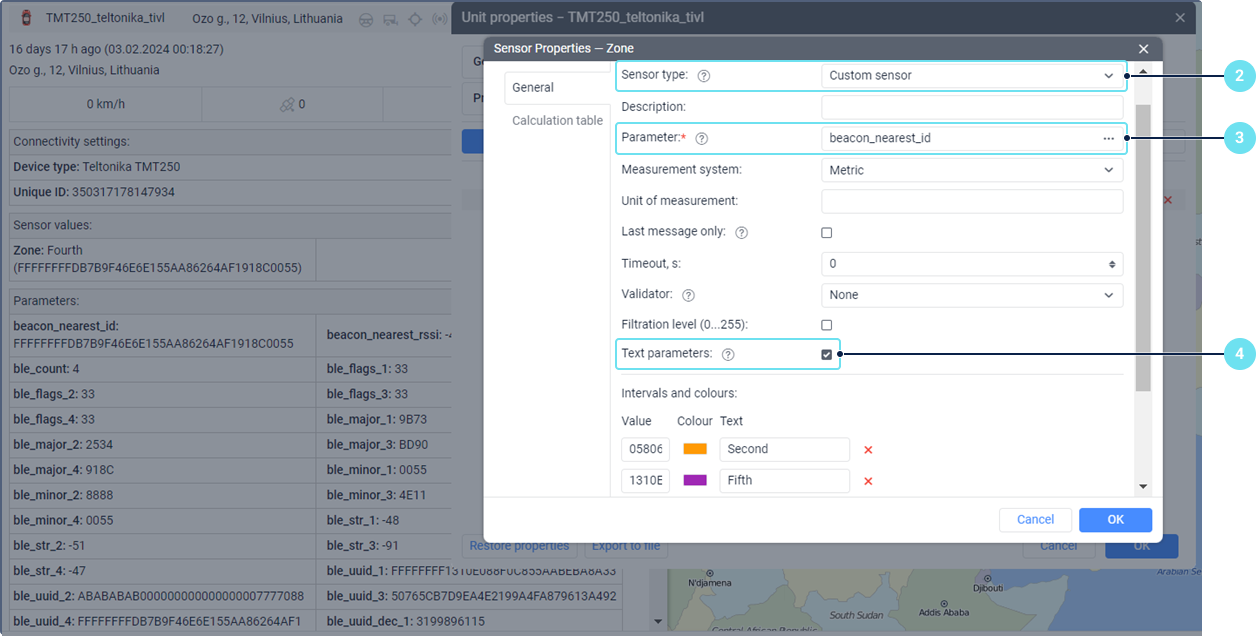This screenshot has width=1256, height=636.
Task: Click the Parameter help question icon
Action: pyautogui.click(x=701, y=139)
